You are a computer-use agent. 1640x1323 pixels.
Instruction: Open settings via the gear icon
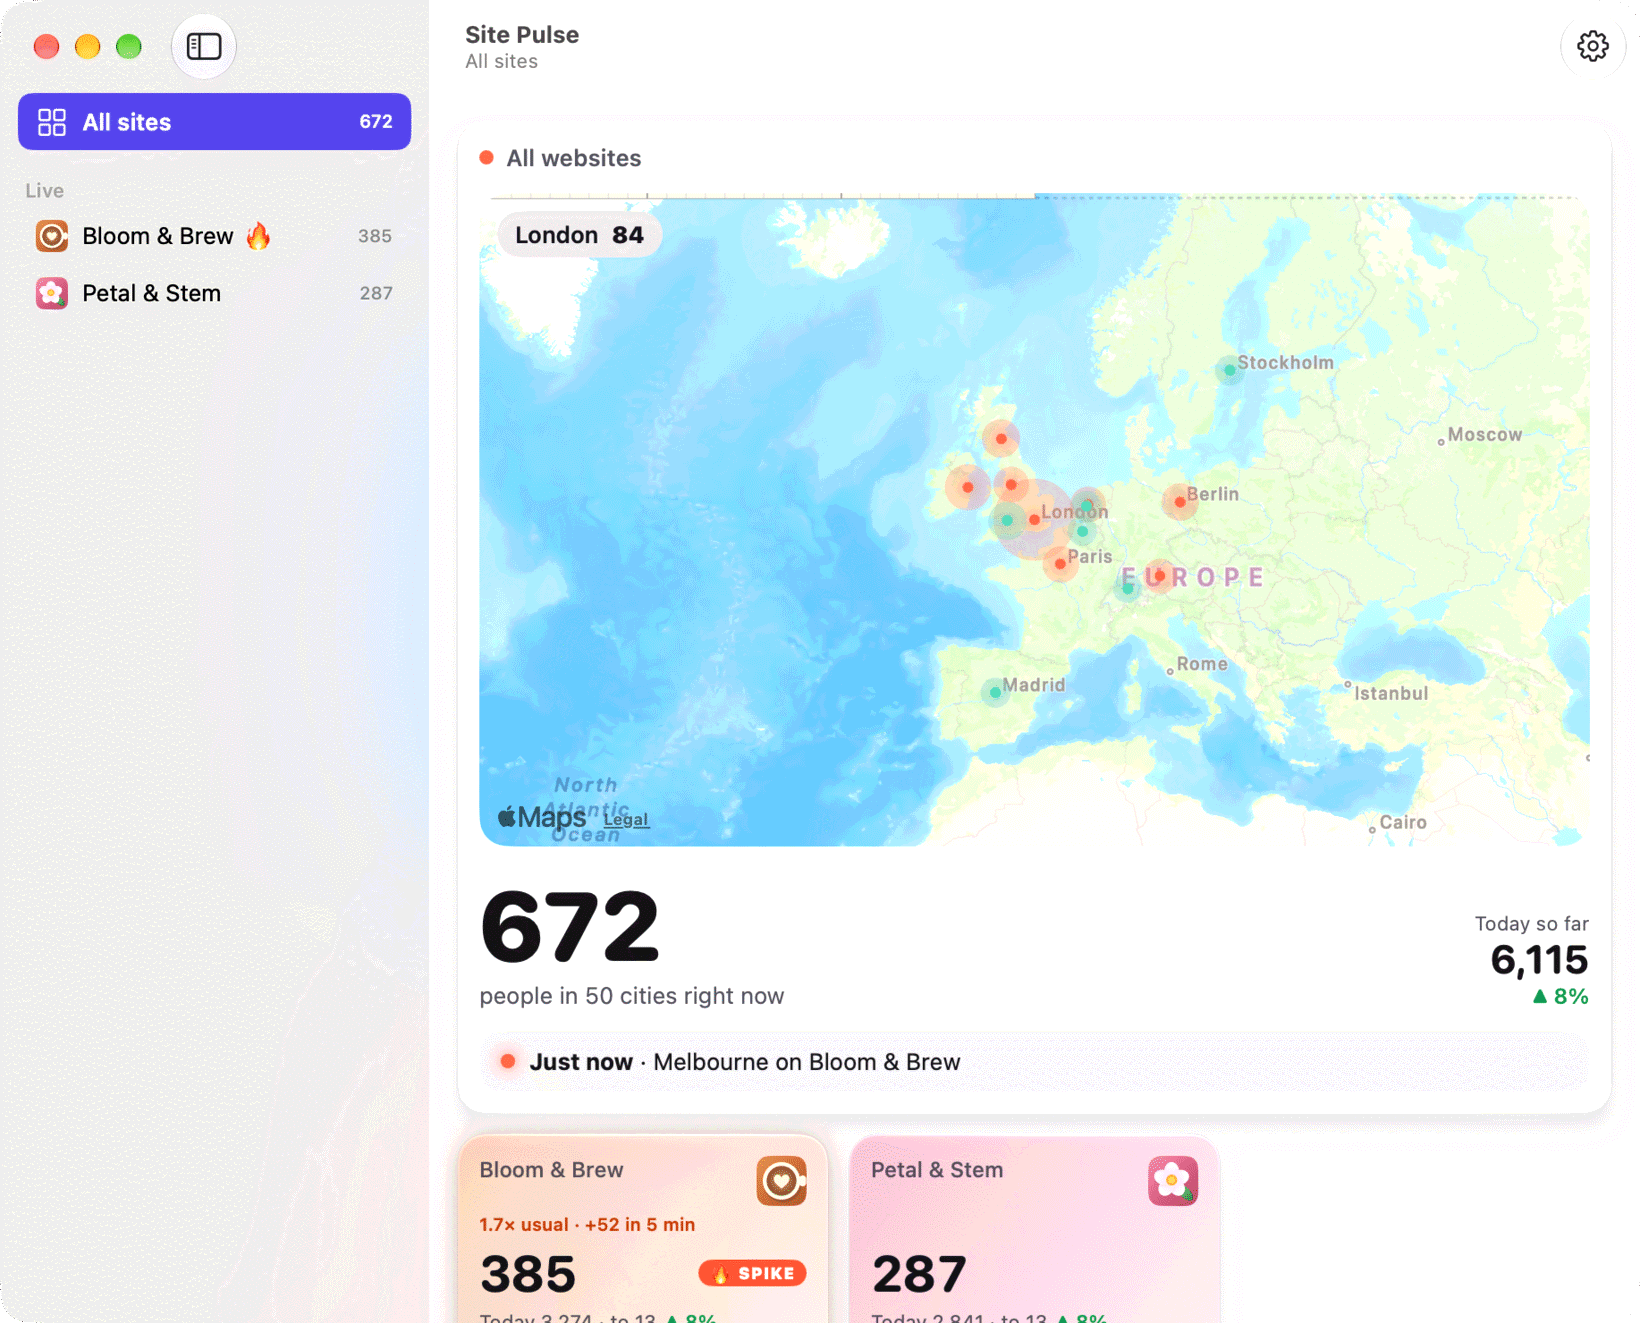[1592, 46]
